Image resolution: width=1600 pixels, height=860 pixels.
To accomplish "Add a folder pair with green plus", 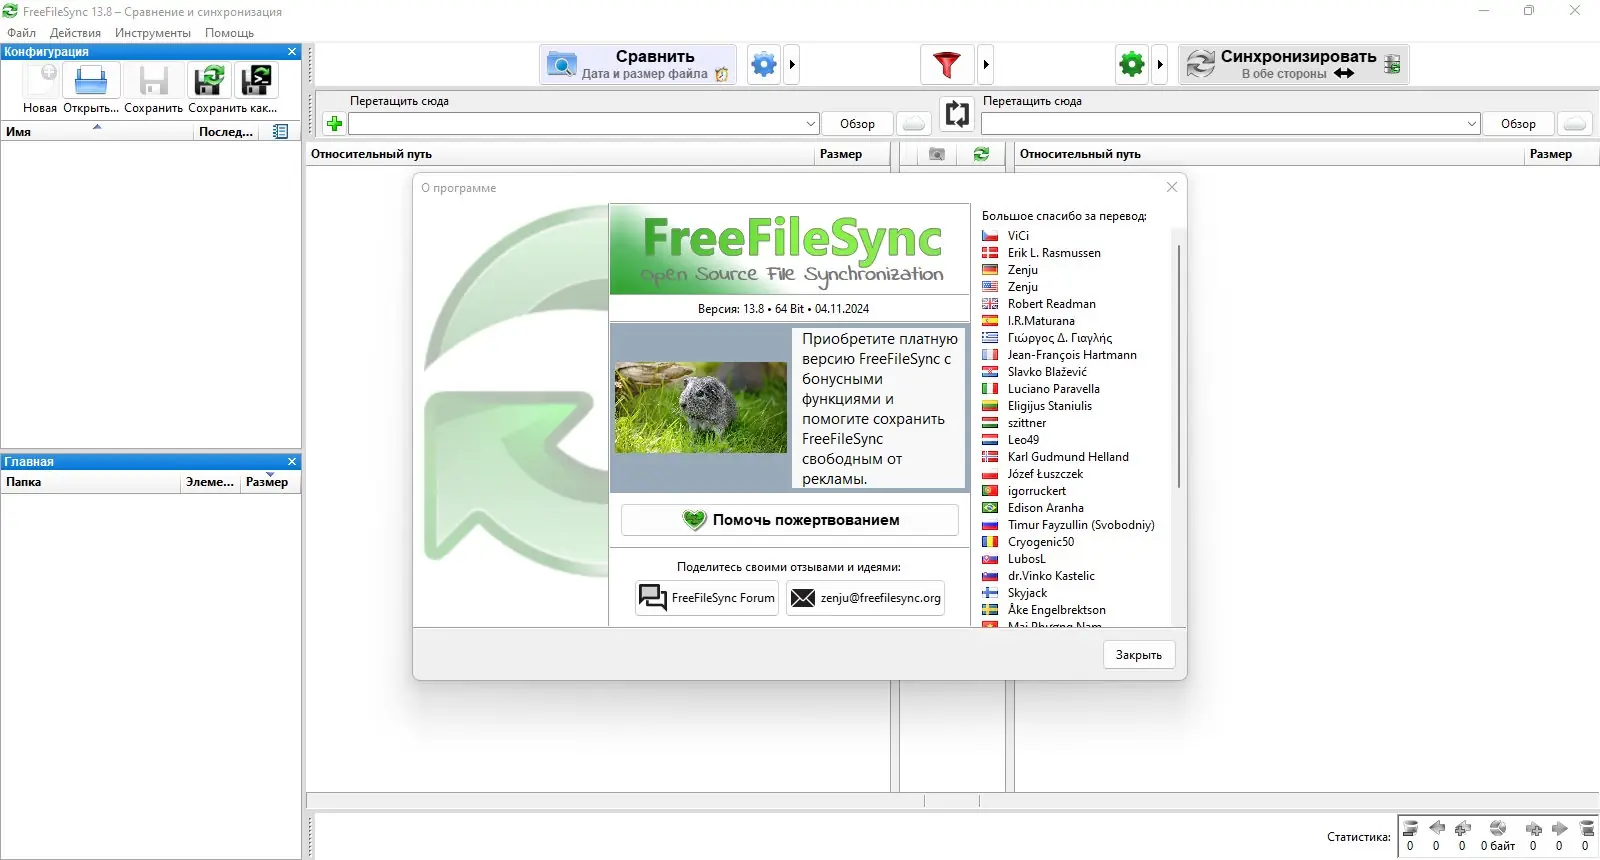I will pyautogui.click(x=335, y=124).
